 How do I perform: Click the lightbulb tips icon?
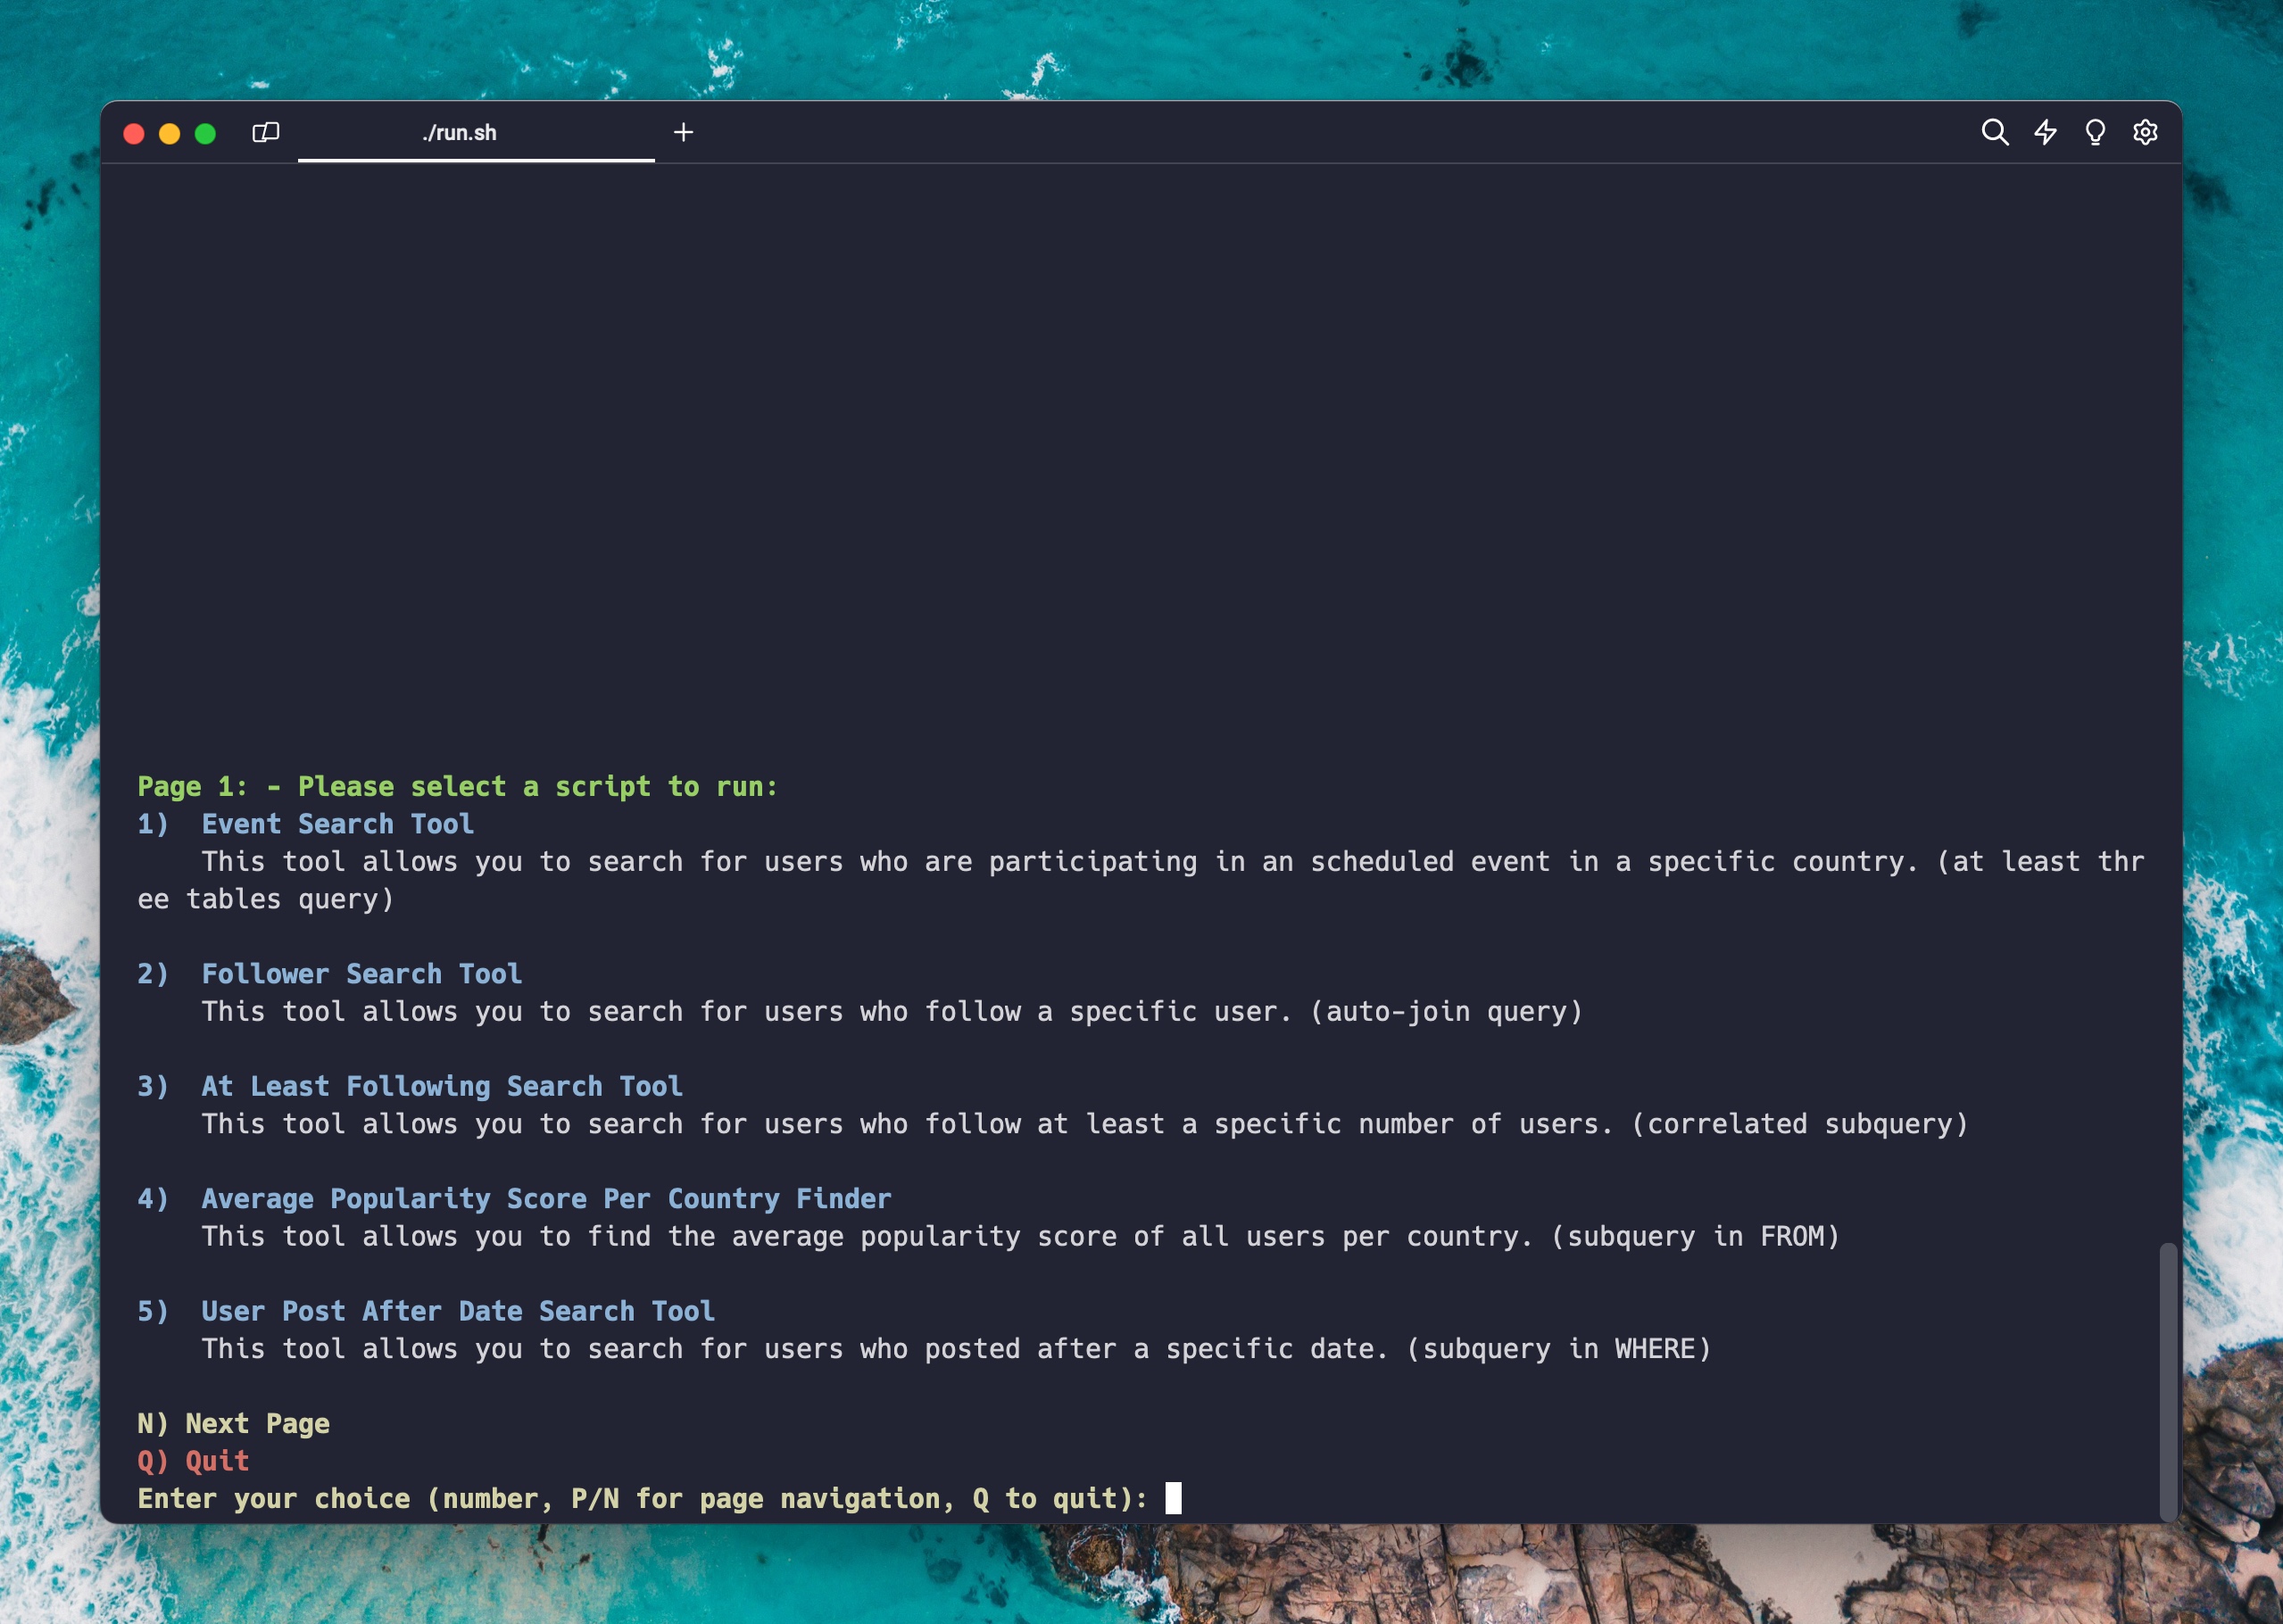[2095, 132]
